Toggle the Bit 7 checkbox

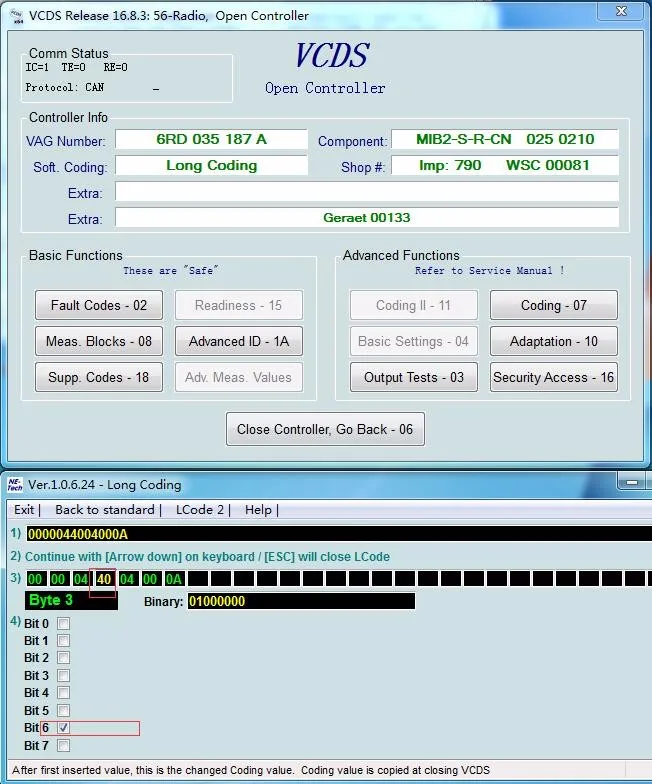pos(64,746)
